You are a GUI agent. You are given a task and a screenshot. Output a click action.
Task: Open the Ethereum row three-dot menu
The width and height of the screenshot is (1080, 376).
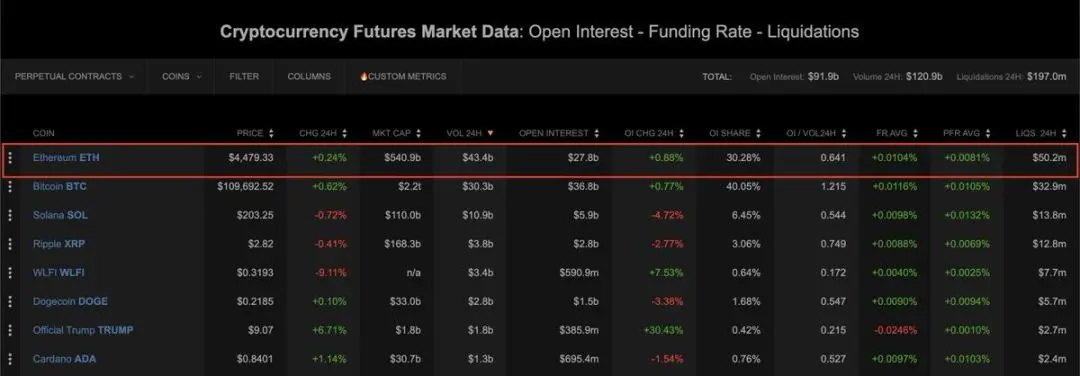10,158
